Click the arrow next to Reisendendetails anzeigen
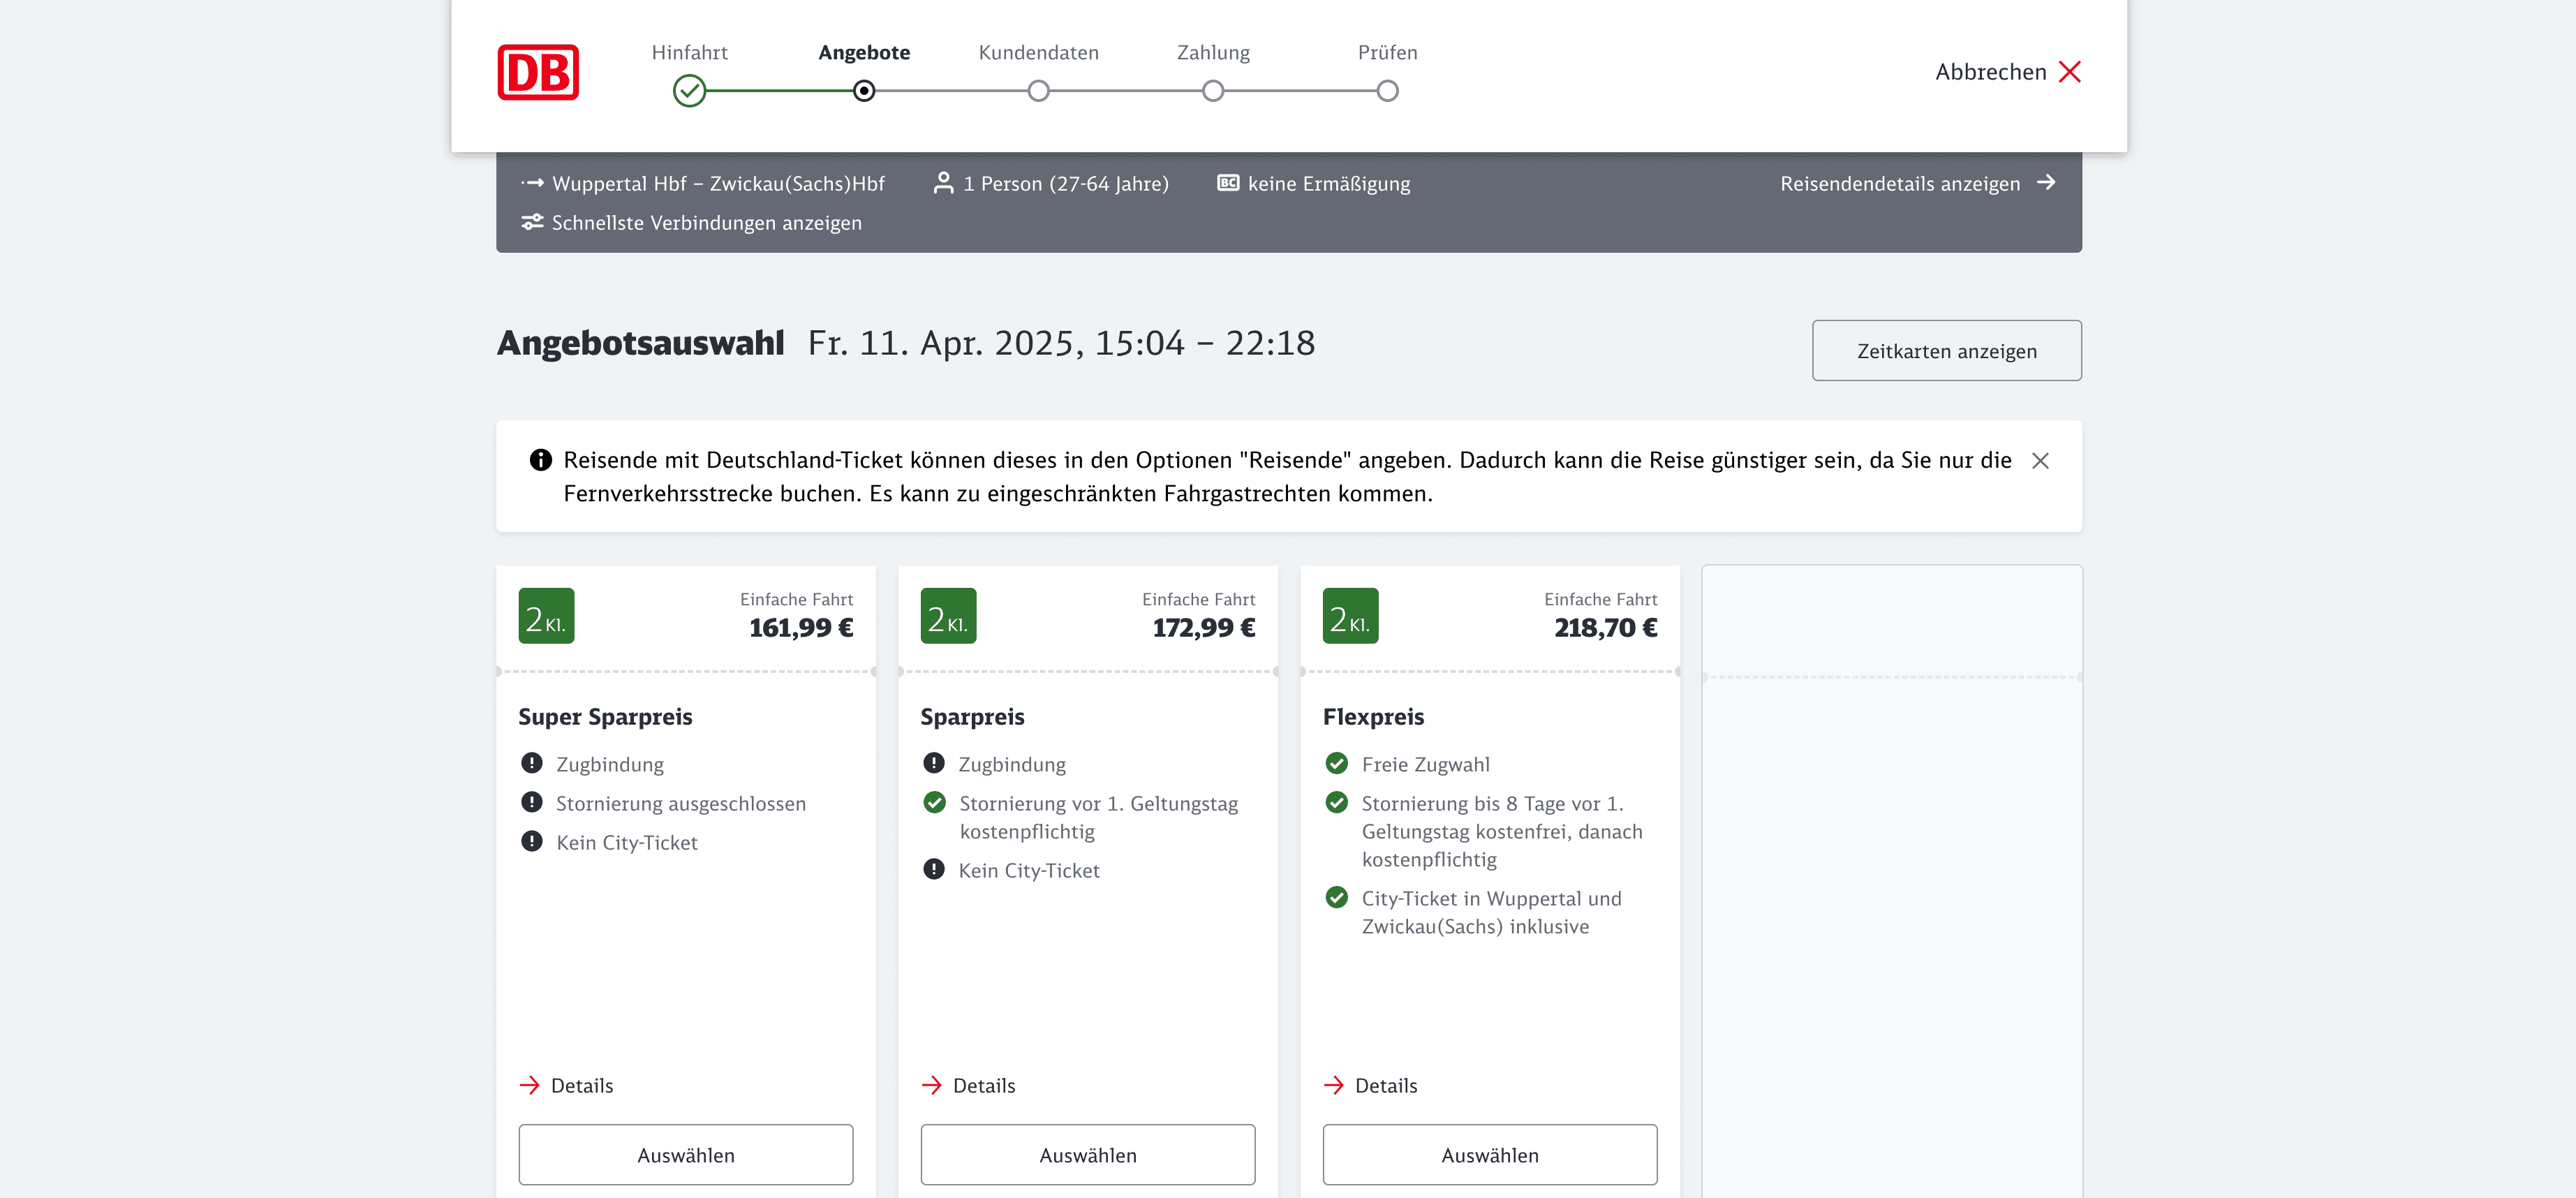The width and height of the screenshot is (2576, 1198). coord(2046,182)
